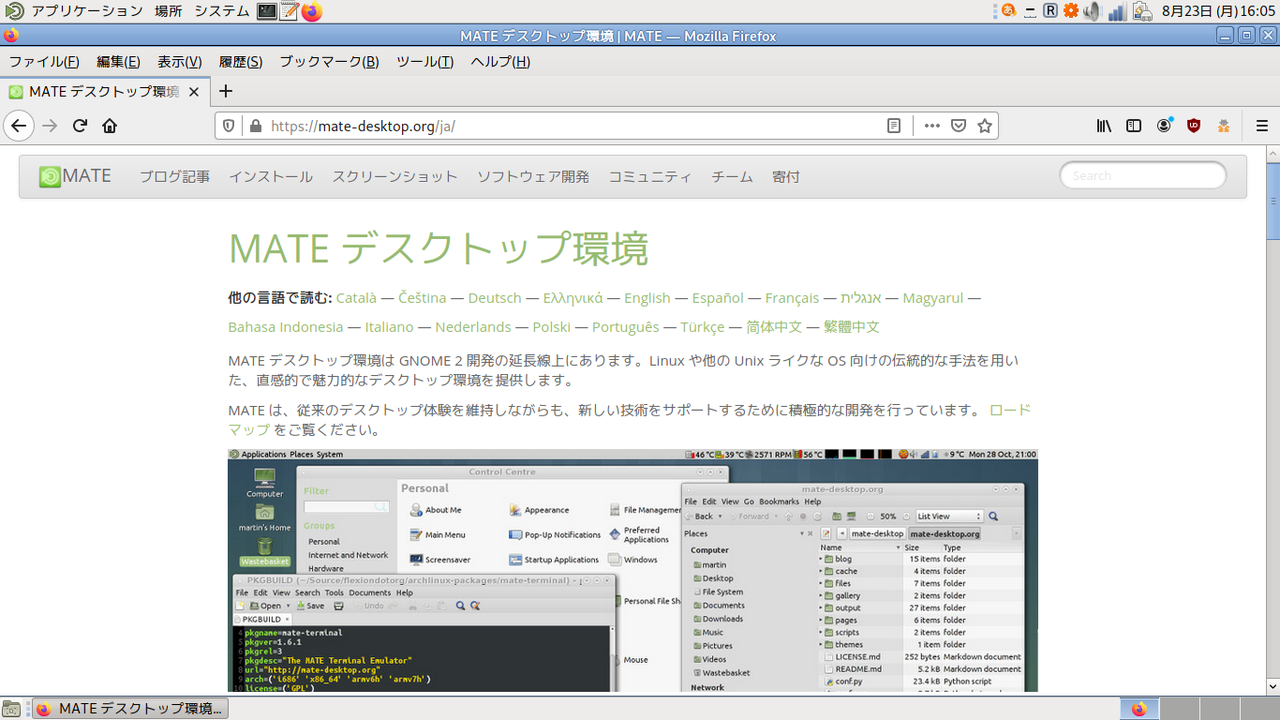Launch text editor from top panel

pyautogui.click(x=289, y=11)
